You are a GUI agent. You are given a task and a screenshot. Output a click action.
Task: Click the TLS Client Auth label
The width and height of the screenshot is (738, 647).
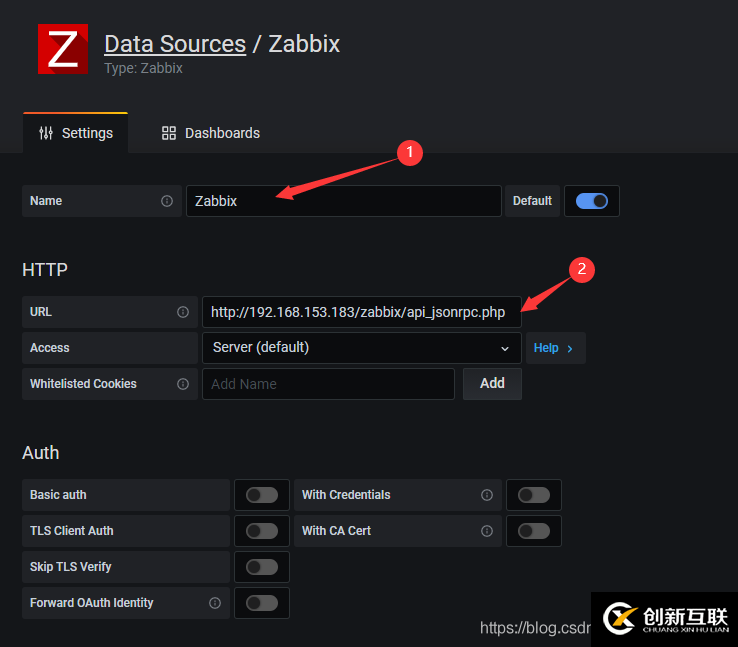pyautogui.click(x=72, y=531)
